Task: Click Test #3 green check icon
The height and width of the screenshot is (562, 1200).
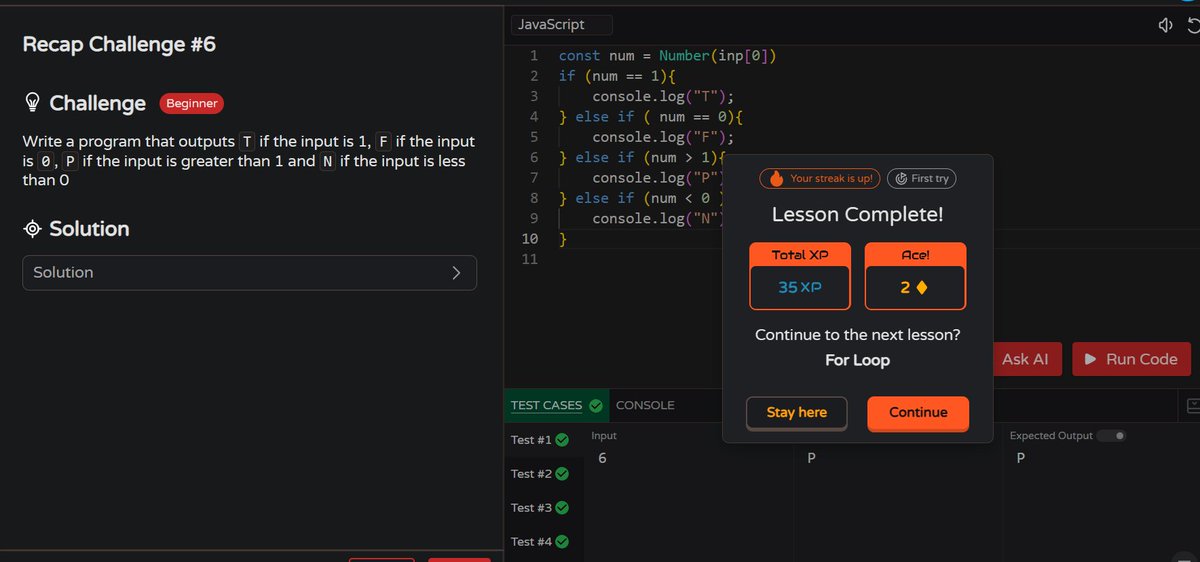Action: [x=562, y=508]
